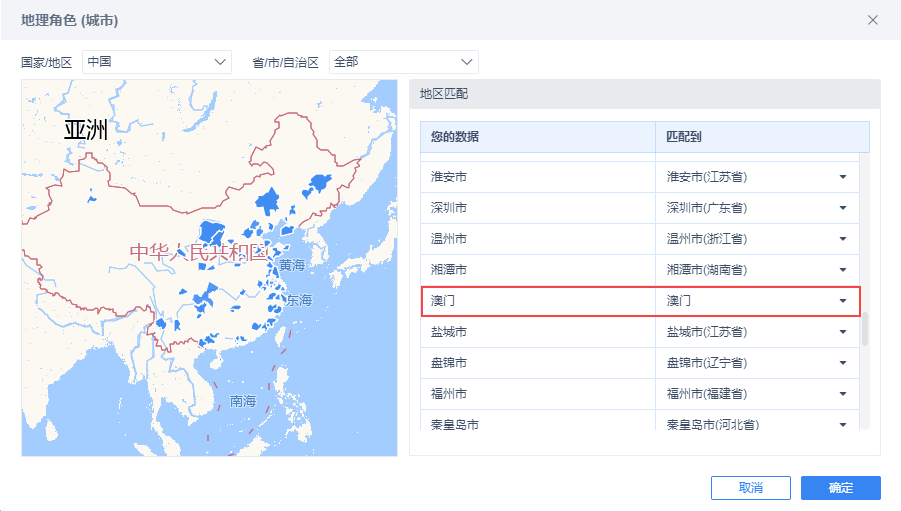Expand match options for 温州市
Viewport: 901px width, 511px height.
click(x=842, y=239)
